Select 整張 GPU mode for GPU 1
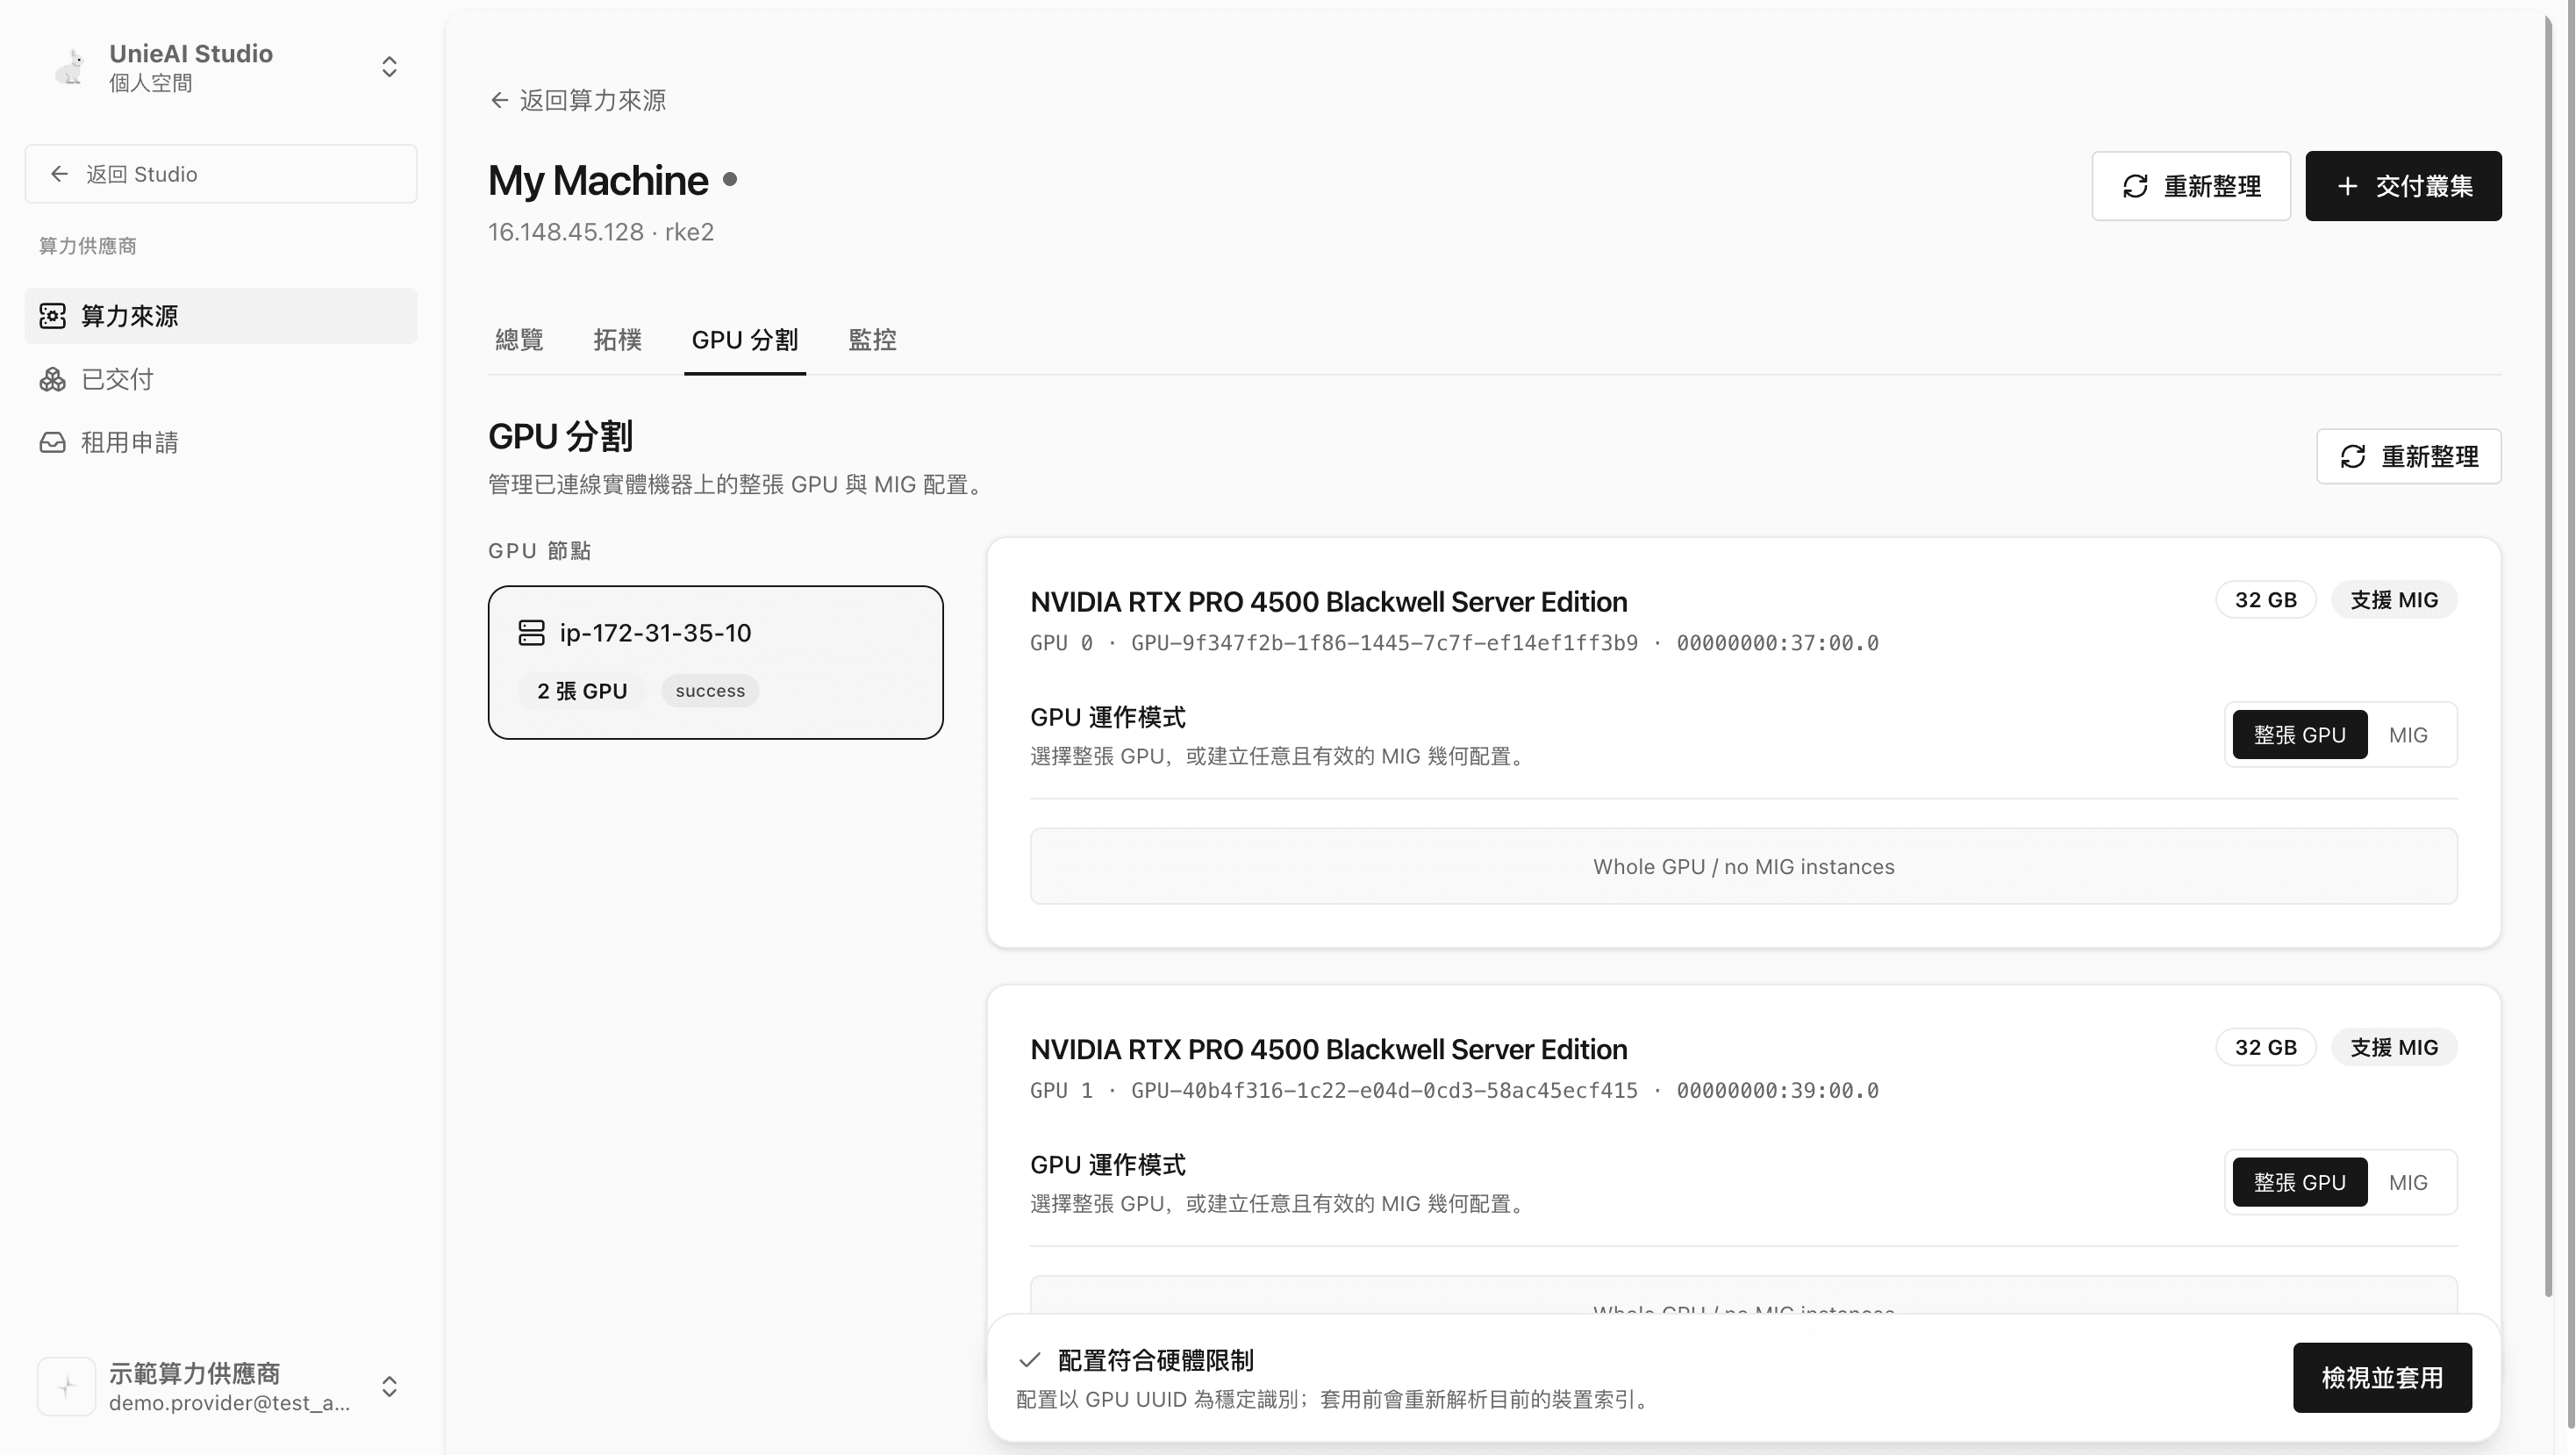The height and width of the screenshot is (1455, 2576). [2299, 1182]
